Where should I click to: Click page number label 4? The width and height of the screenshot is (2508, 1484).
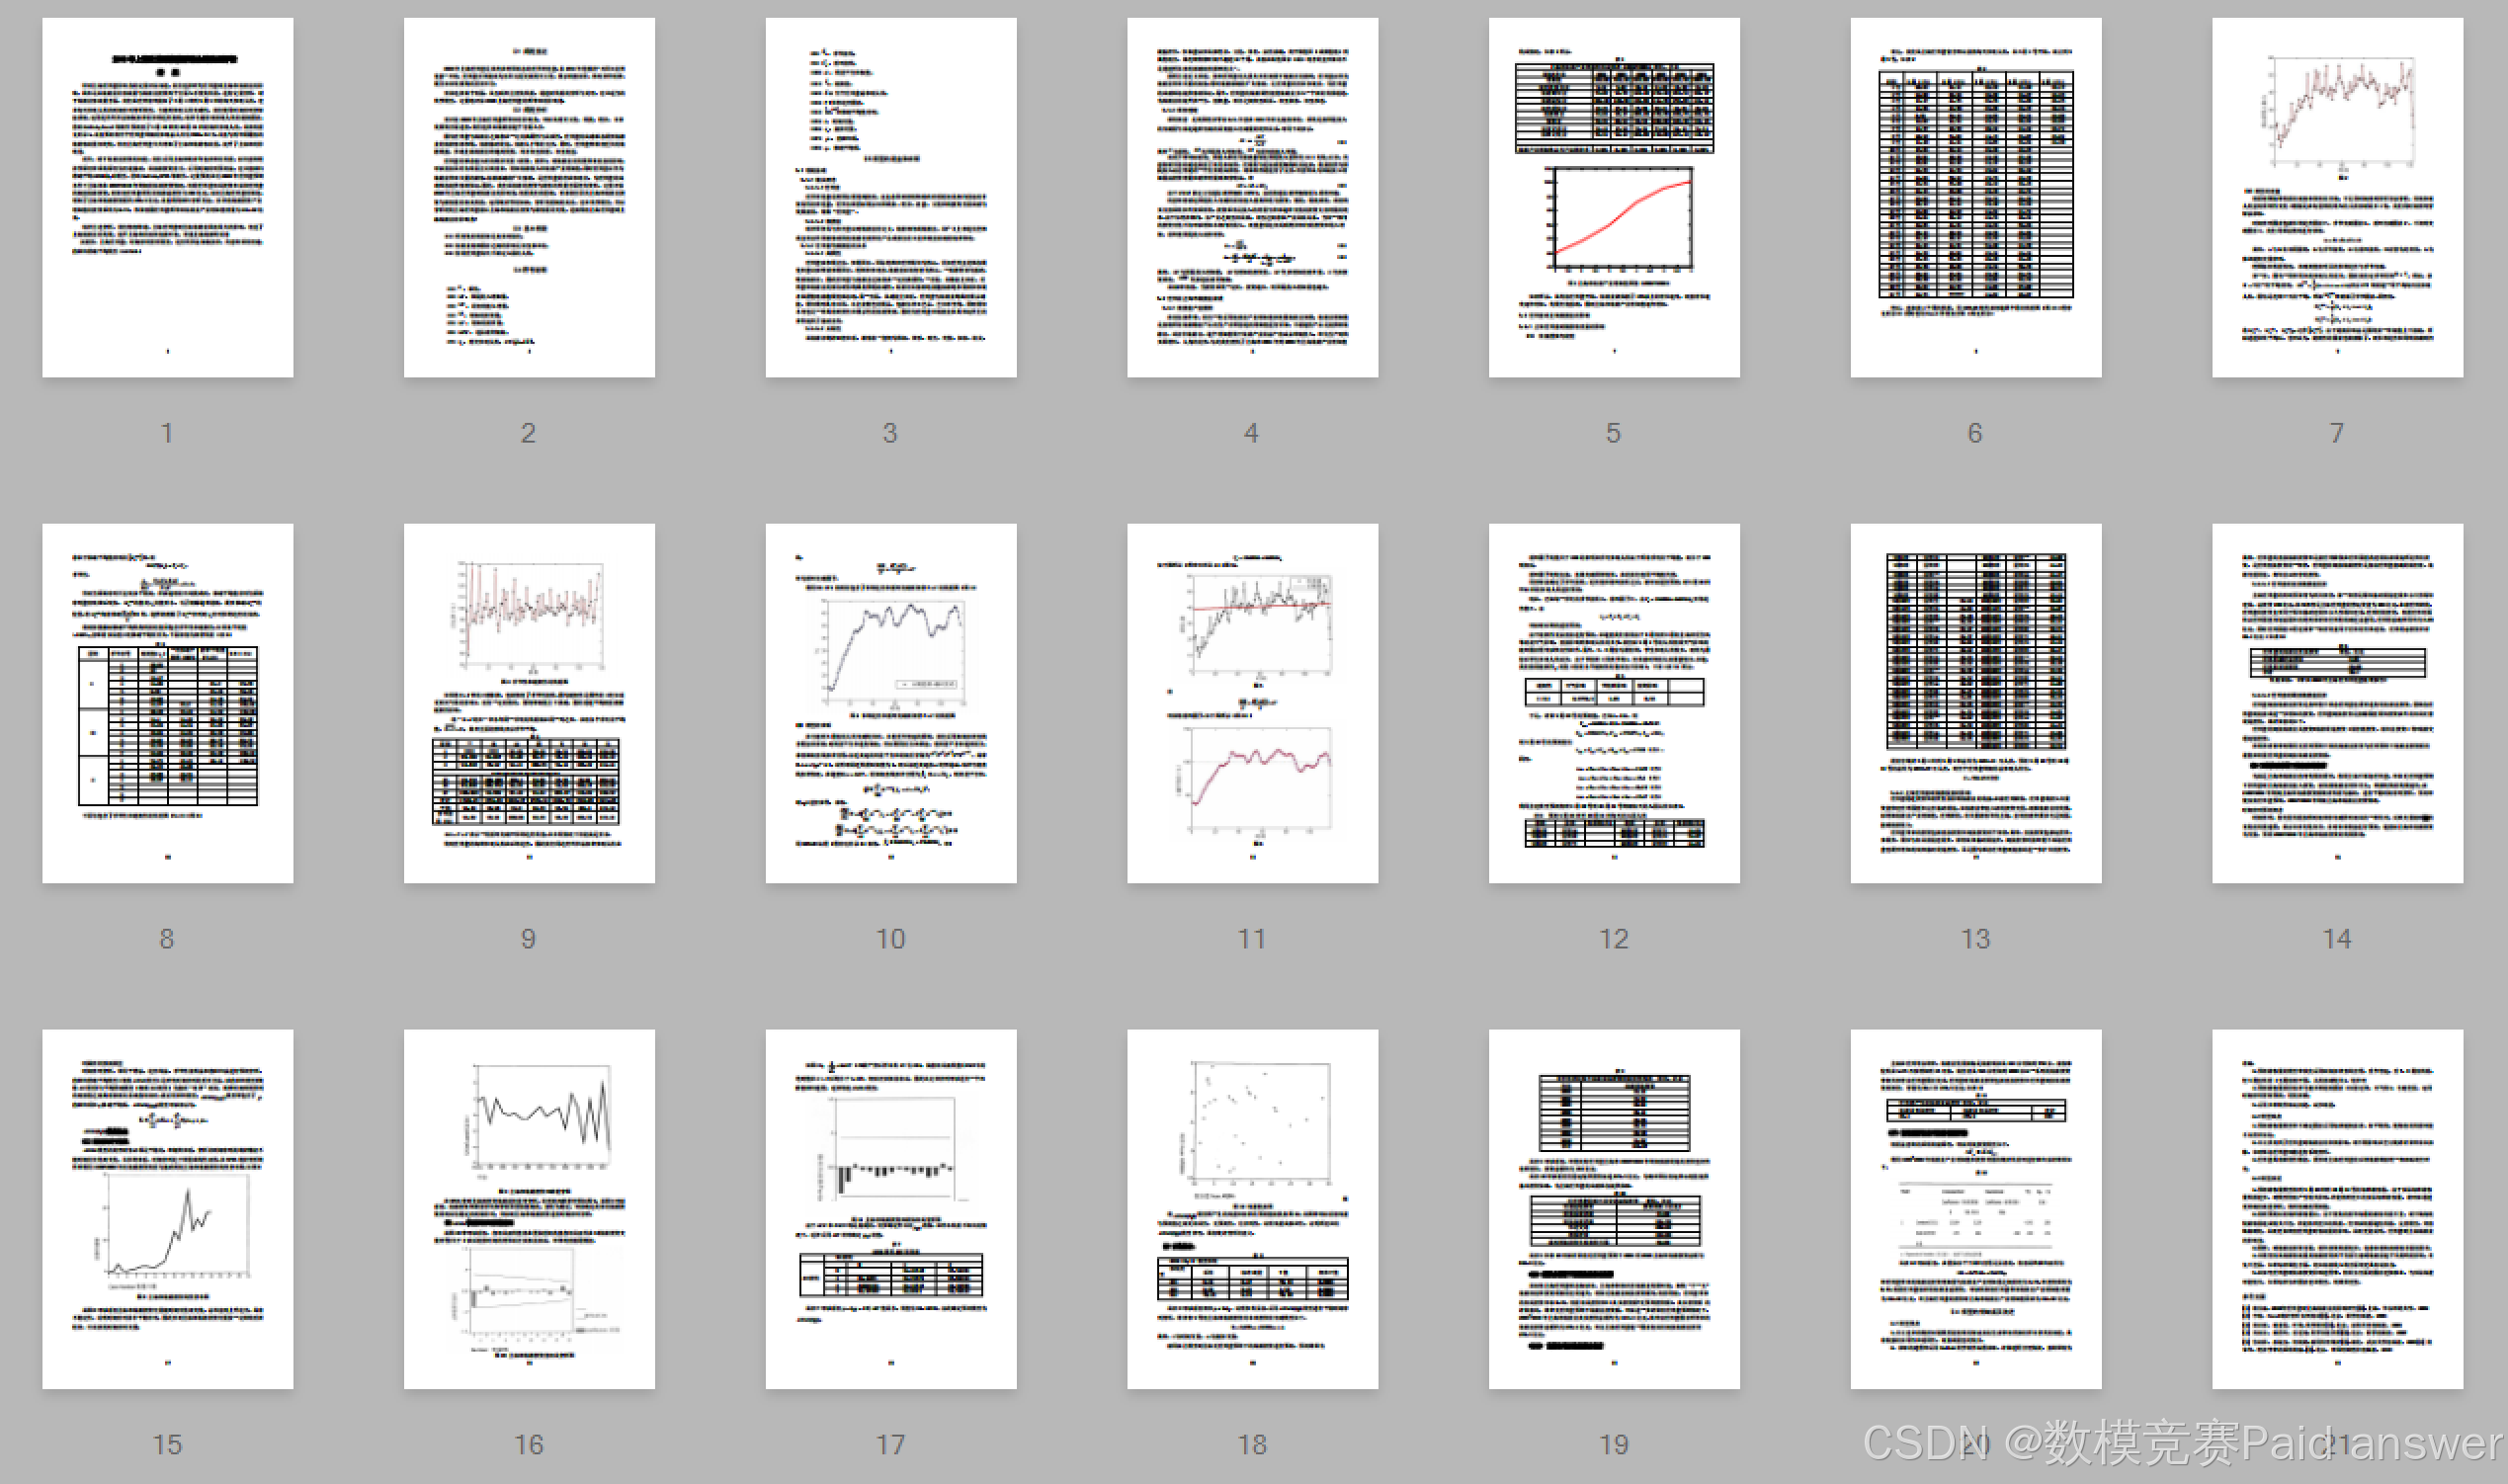click(1251, 433)
